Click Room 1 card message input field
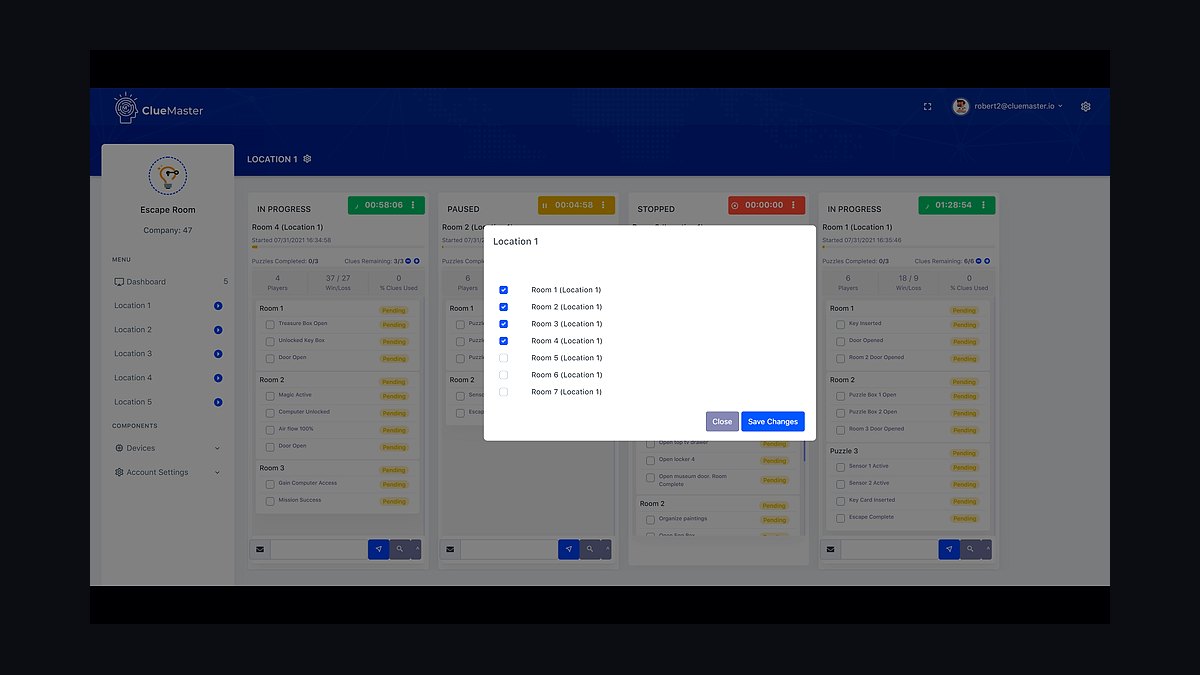Screen dimensions: 1200x675 890,549
